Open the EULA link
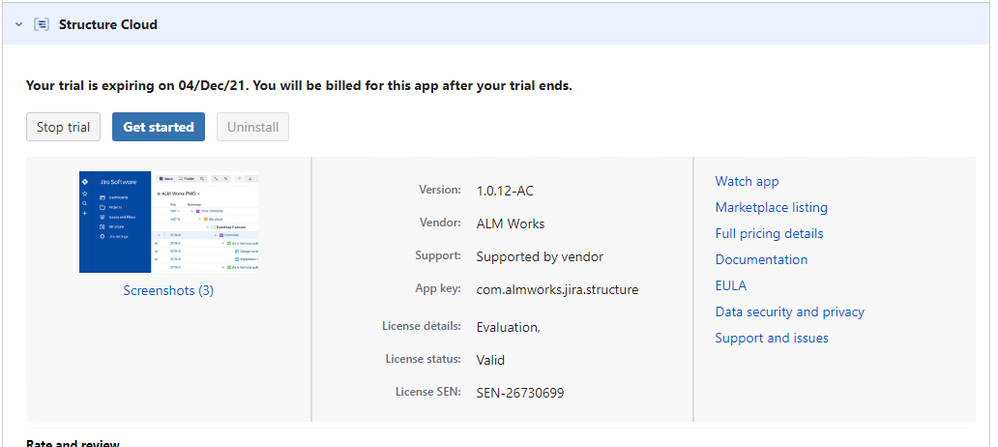 pos(731,286)
